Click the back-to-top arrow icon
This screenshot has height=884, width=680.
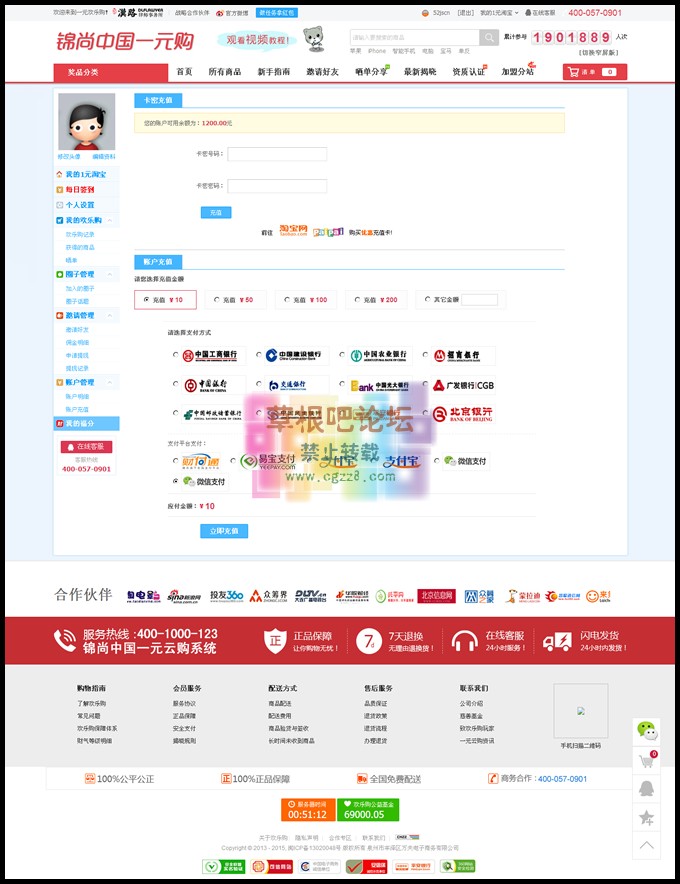tap(647, 845)
